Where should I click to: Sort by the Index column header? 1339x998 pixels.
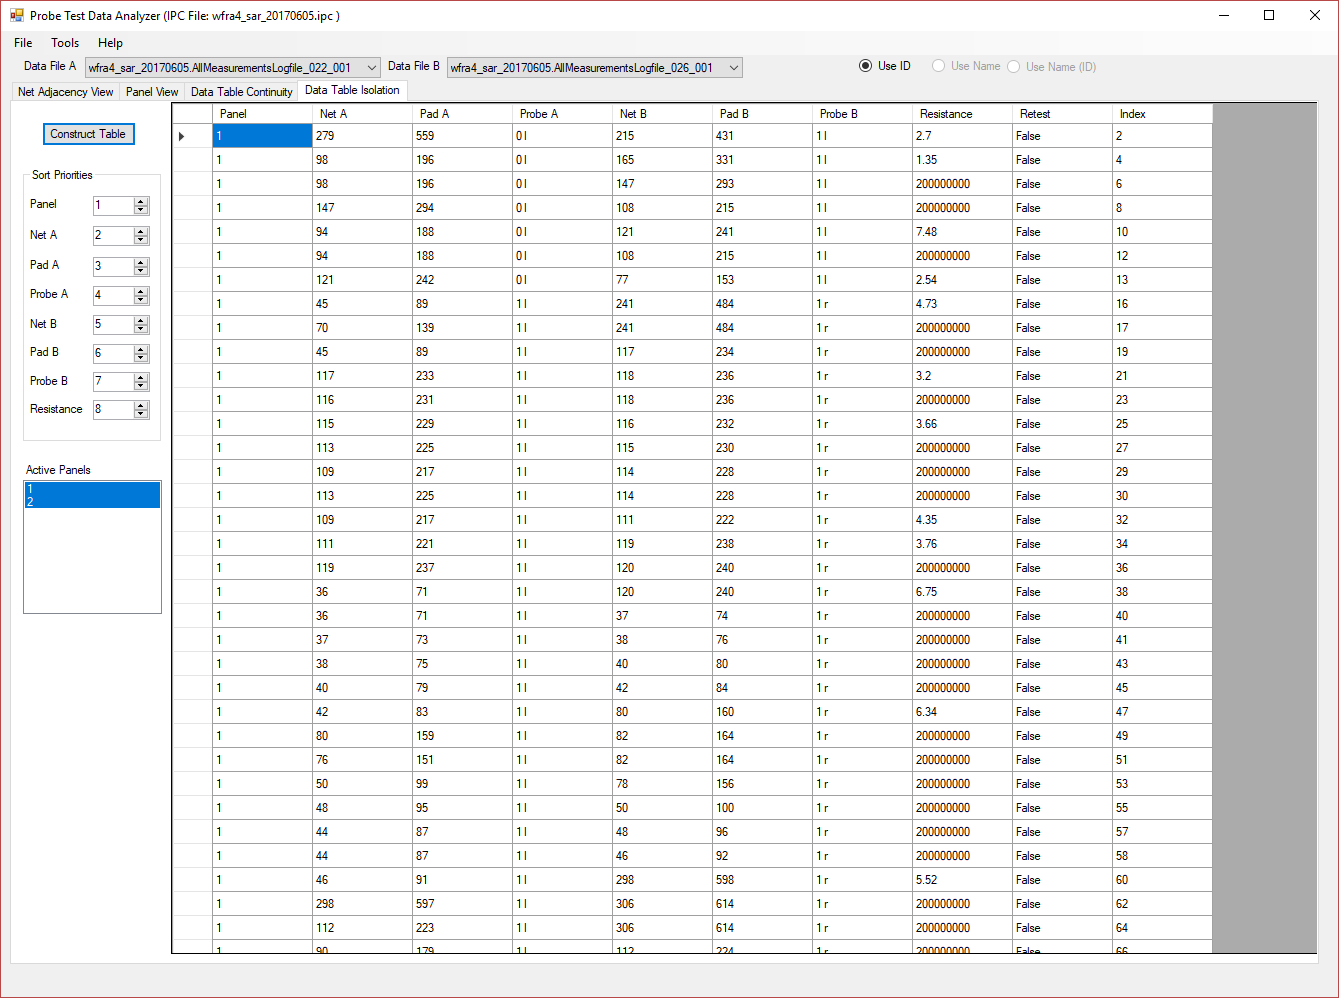pyautogui.click(x=1162, y=114)
